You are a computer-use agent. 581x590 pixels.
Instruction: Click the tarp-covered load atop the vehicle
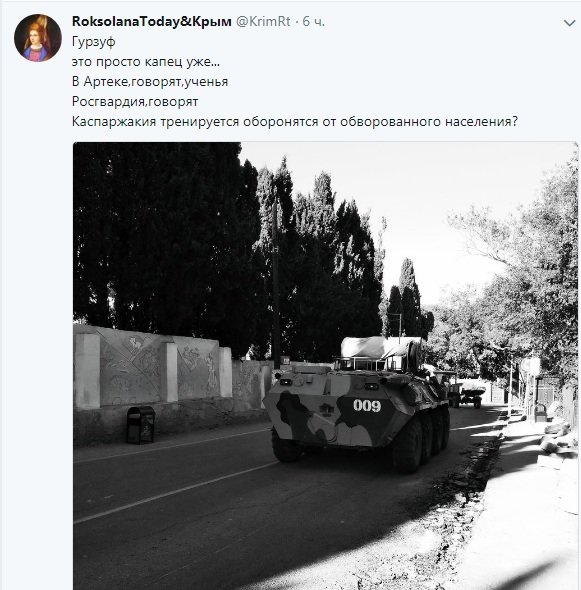coord(380,347)
